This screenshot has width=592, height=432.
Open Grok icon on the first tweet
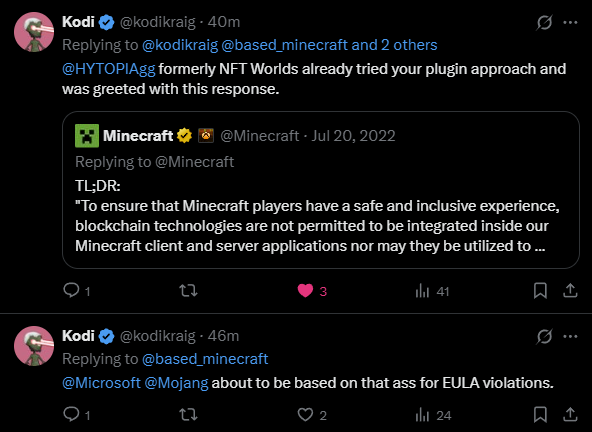pyautogui.click(x=544, y=22)
